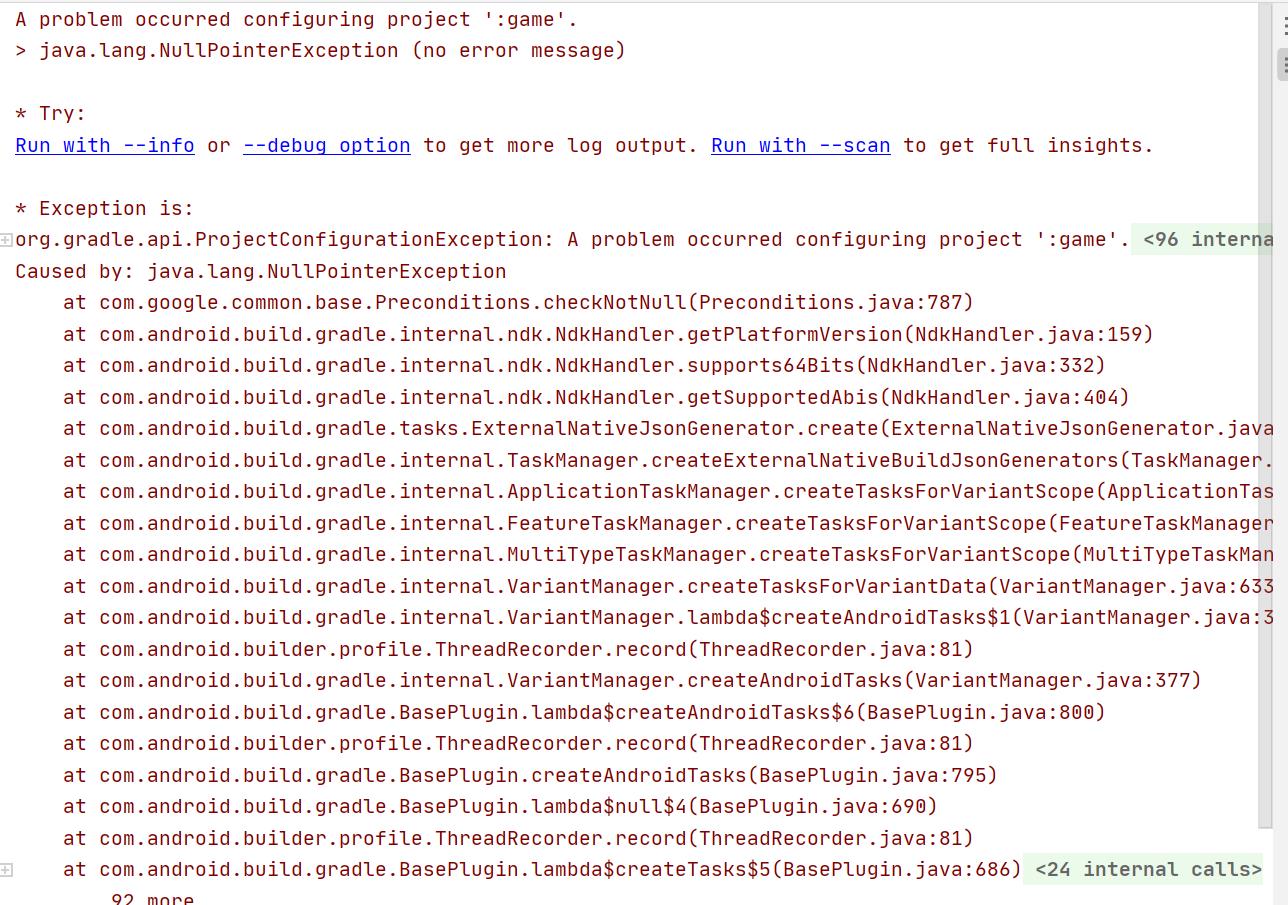Click the 'Run with --info' link
1288x905 pixels.
pyautogui.click(x=105, y=146)
